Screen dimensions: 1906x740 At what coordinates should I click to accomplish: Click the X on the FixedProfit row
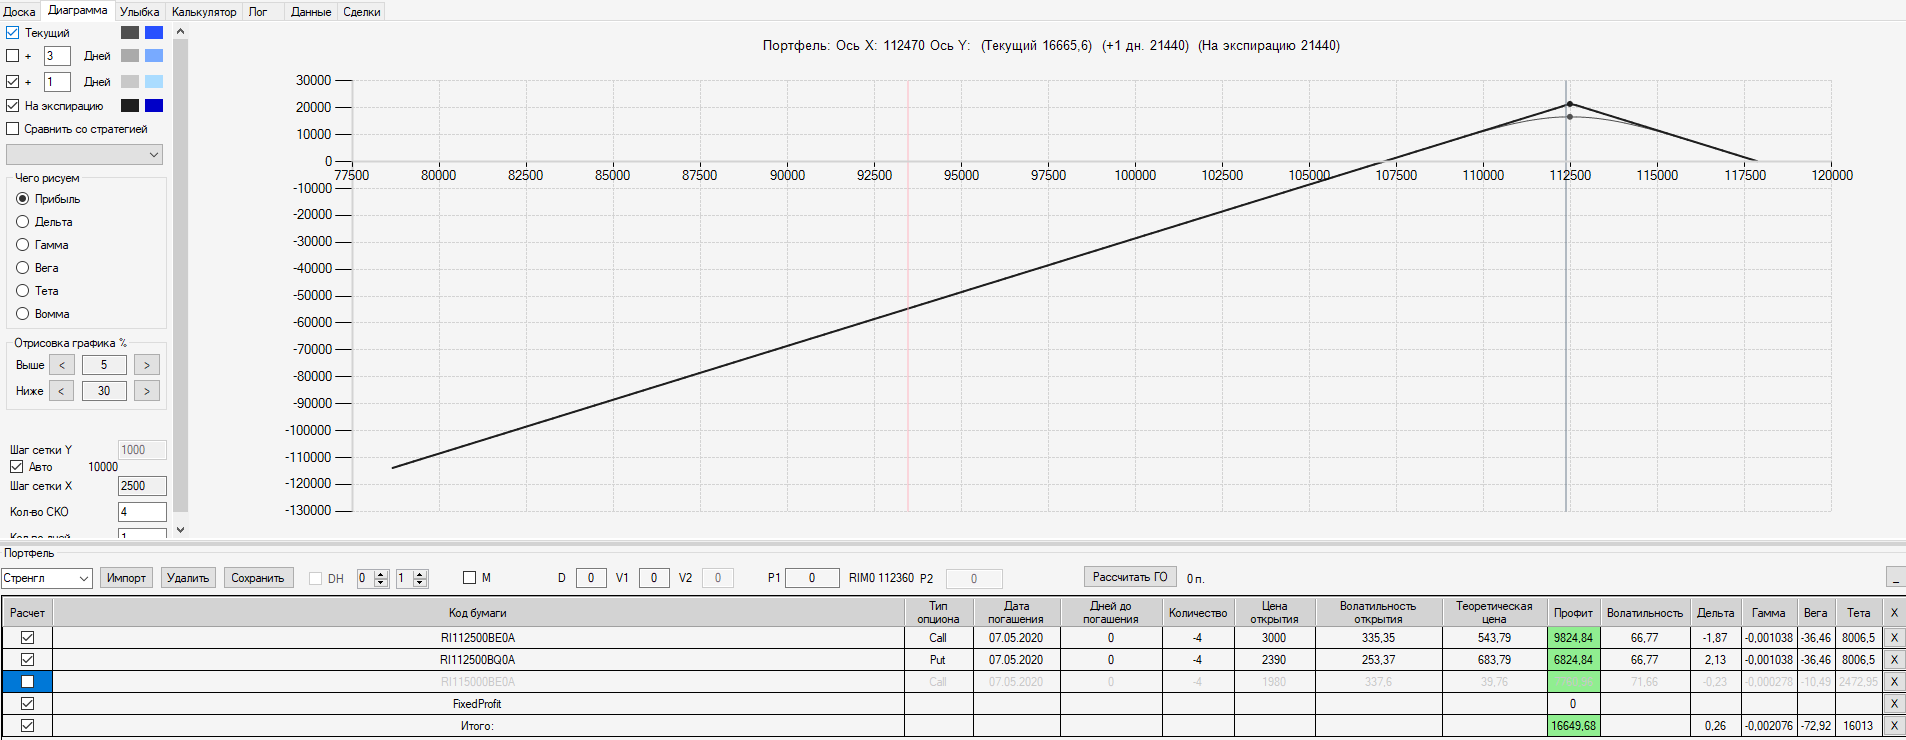point(1893,704)
